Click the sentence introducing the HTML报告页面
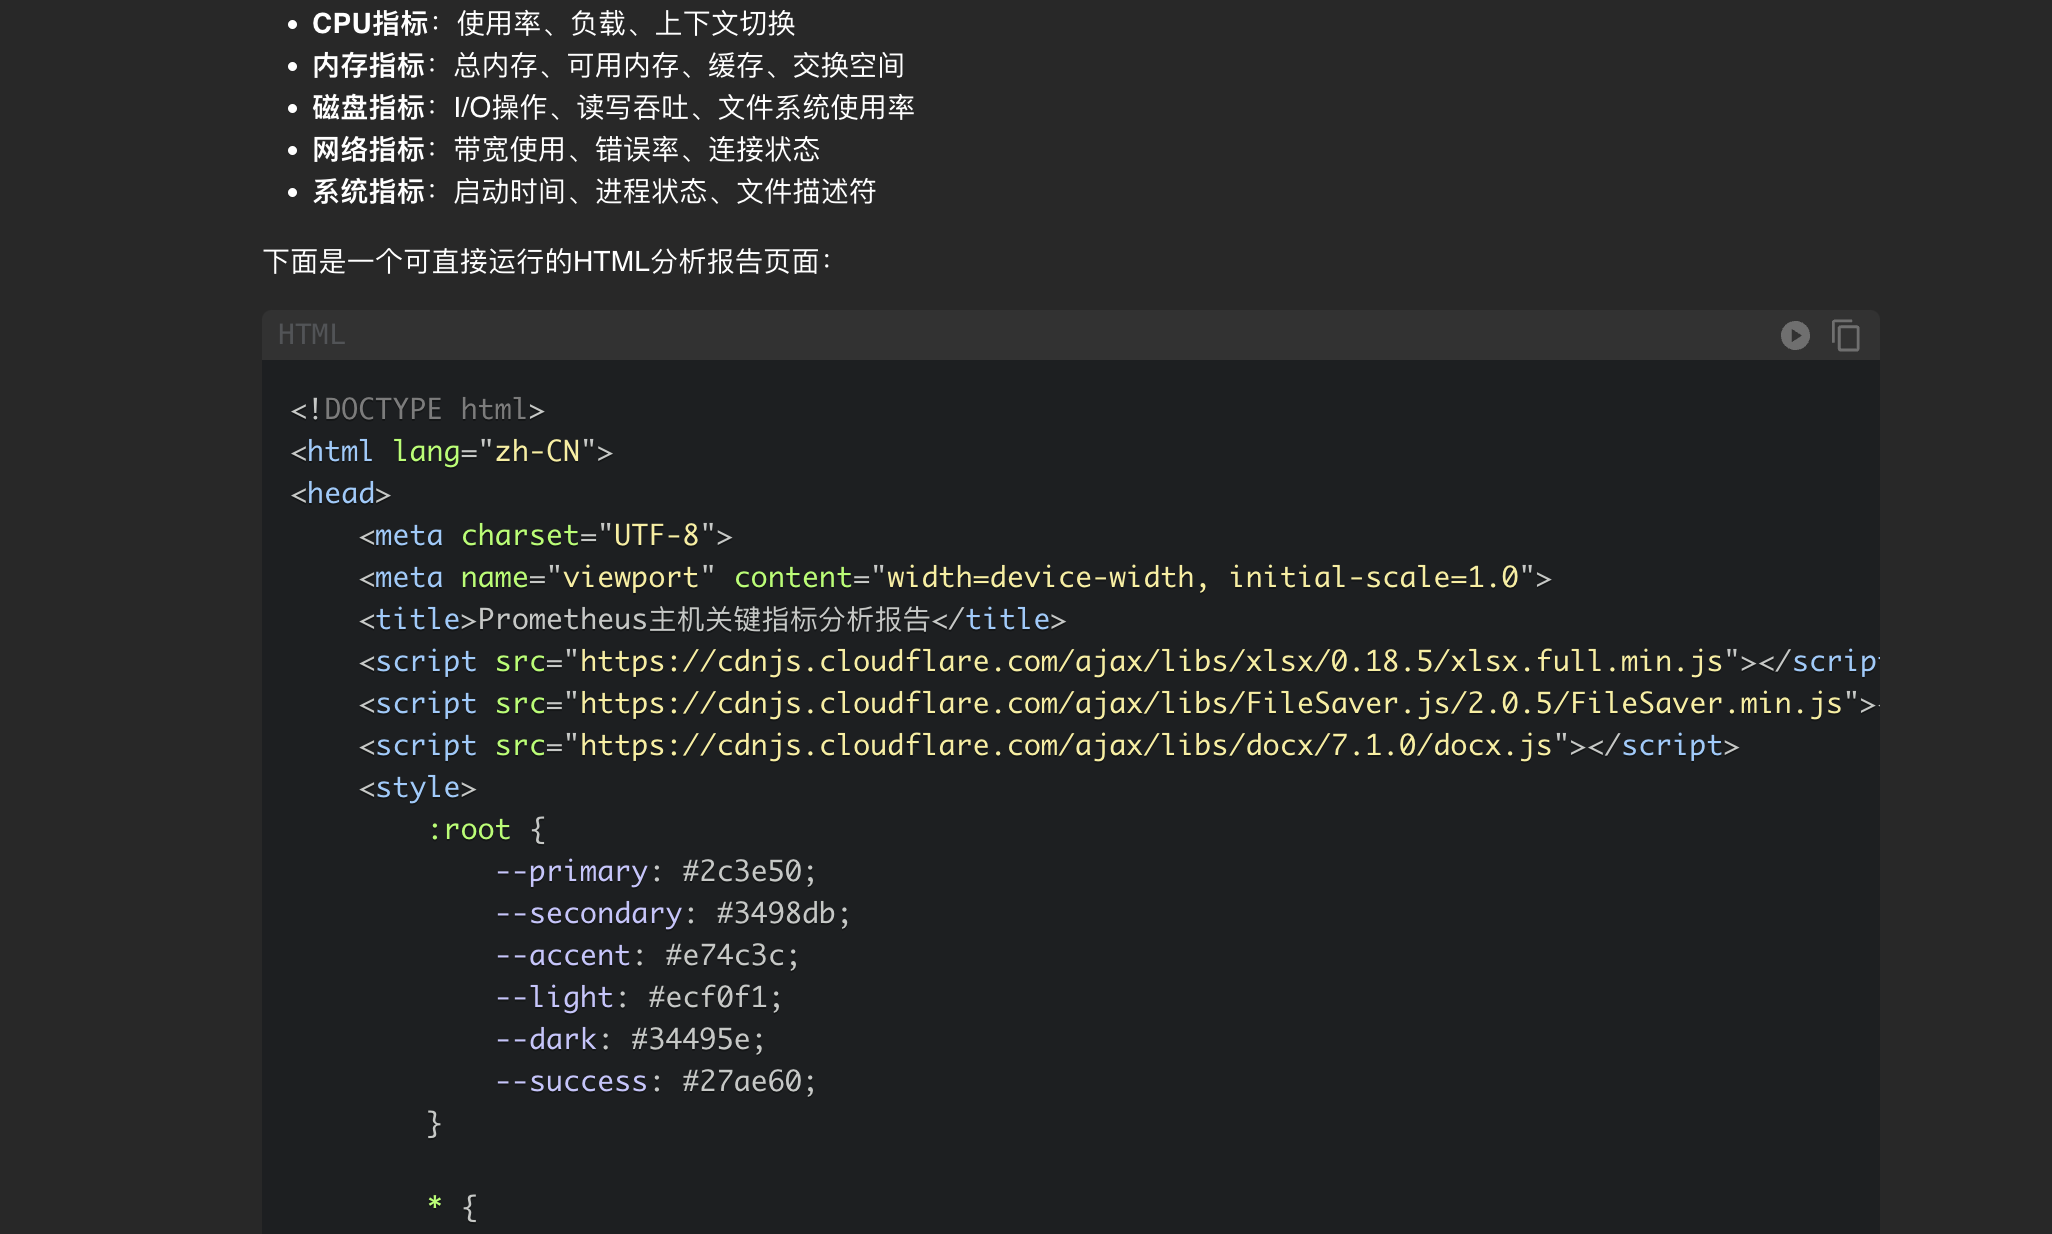This screenshot has height=1234, width=2052. click(546, 262)
